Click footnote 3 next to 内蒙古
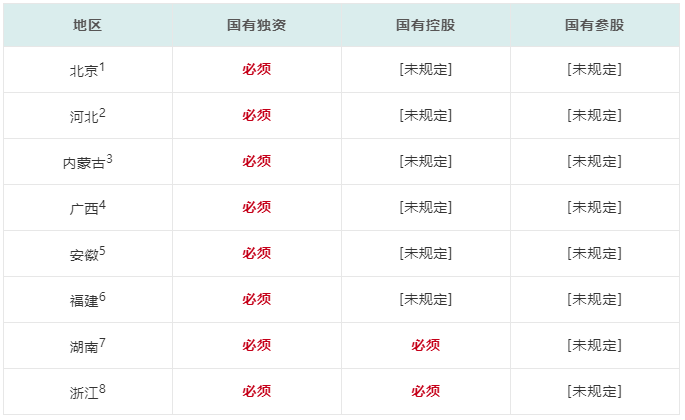Screen dimensions: 685x420 (109, 159)
